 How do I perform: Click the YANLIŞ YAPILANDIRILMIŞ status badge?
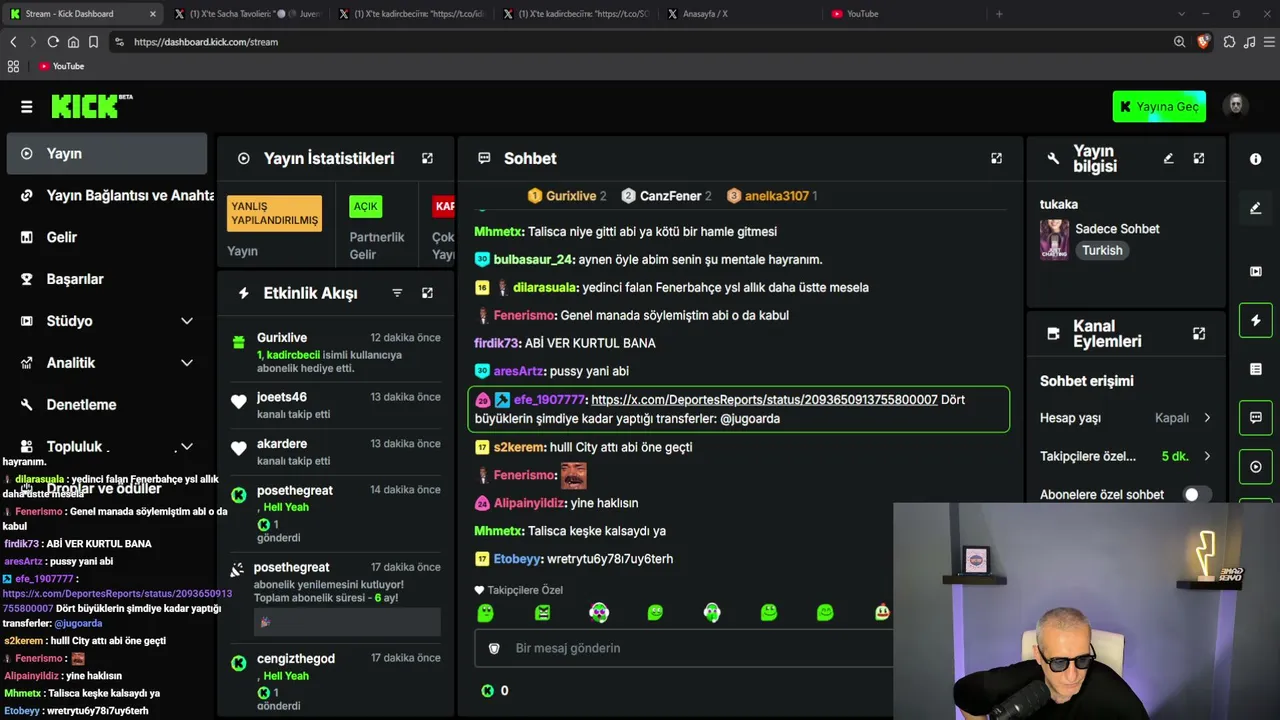click(275, 213)
